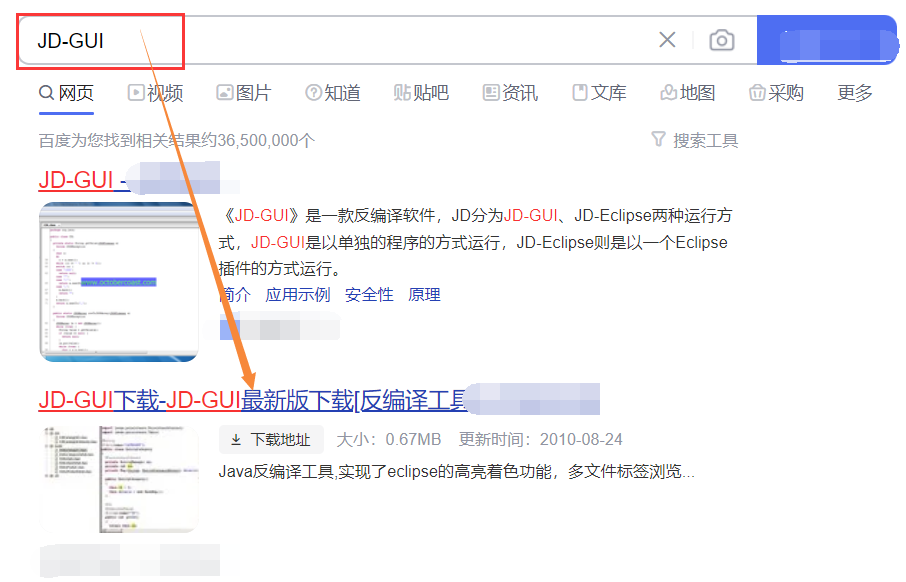906x582 pixels.
Task: Open image search via the camera icon
Action: (x=722, y=40)
